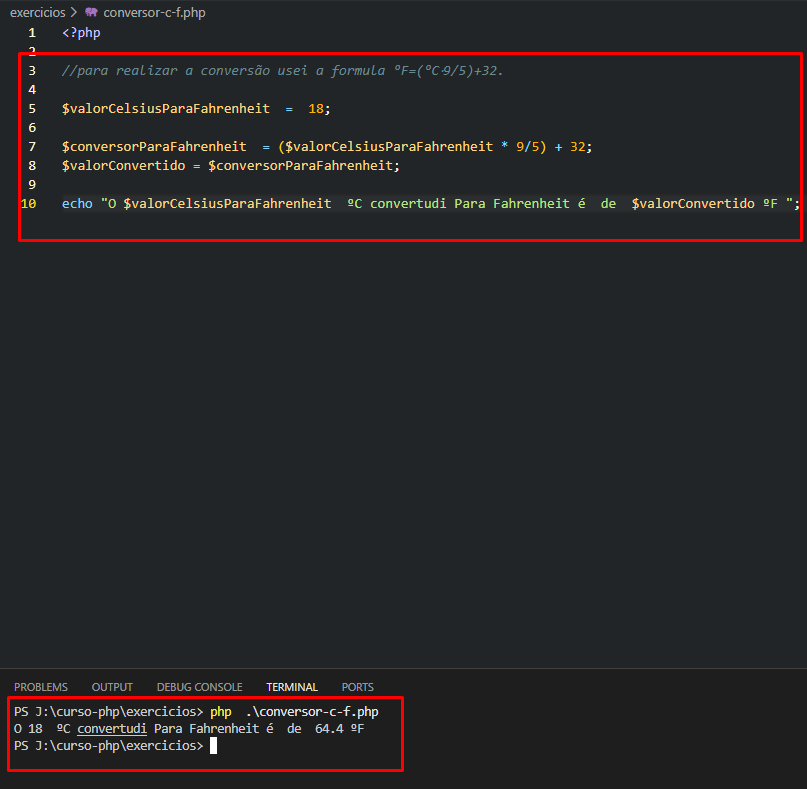Switch to the PORTS tab
The width and height of the screenshot is (807, 789).
(358, 687)
